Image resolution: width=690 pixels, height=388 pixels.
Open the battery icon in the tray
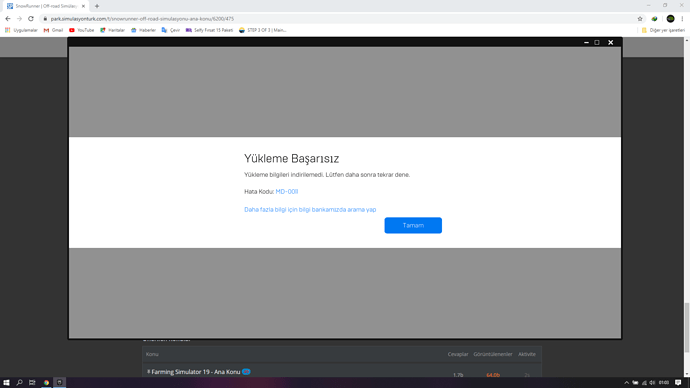coord(635,383)
